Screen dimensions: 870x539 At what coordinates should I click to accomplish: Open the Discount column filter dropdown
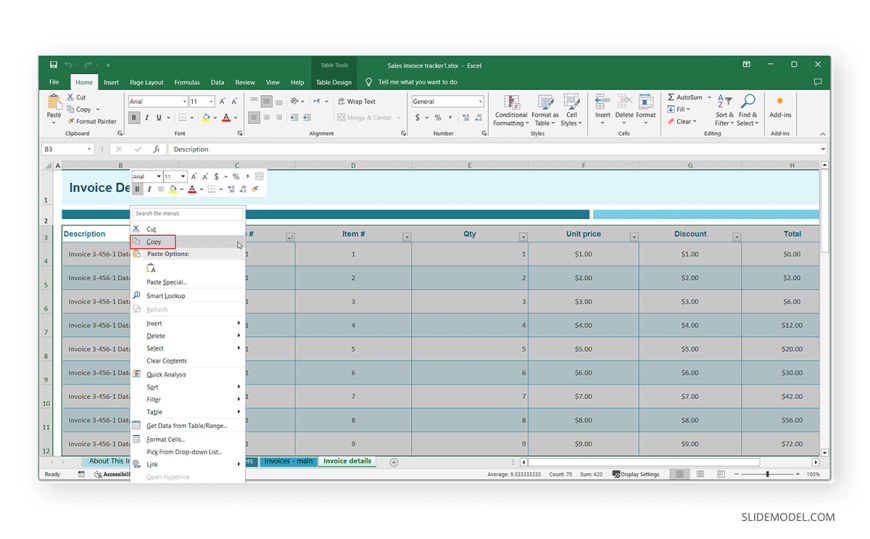click(x=736, y=237)
